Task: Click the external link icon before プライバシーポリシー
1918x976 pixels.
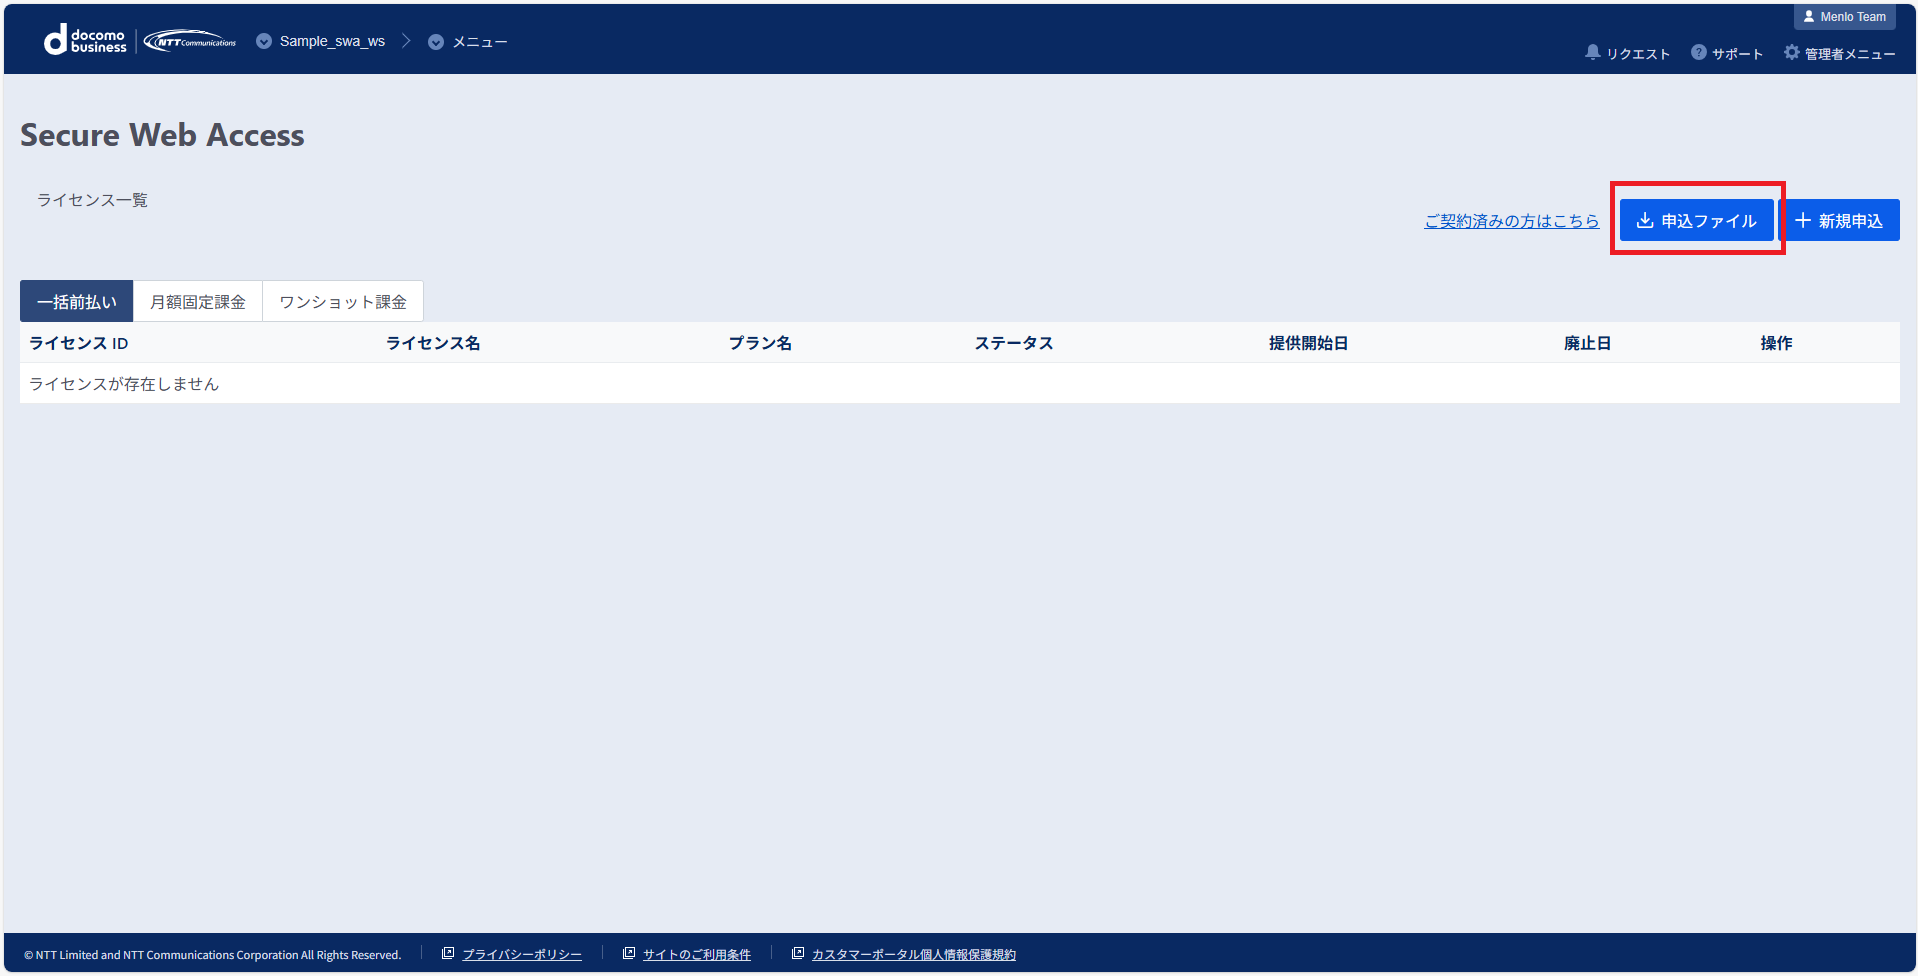Action: (x=448, y=954)
